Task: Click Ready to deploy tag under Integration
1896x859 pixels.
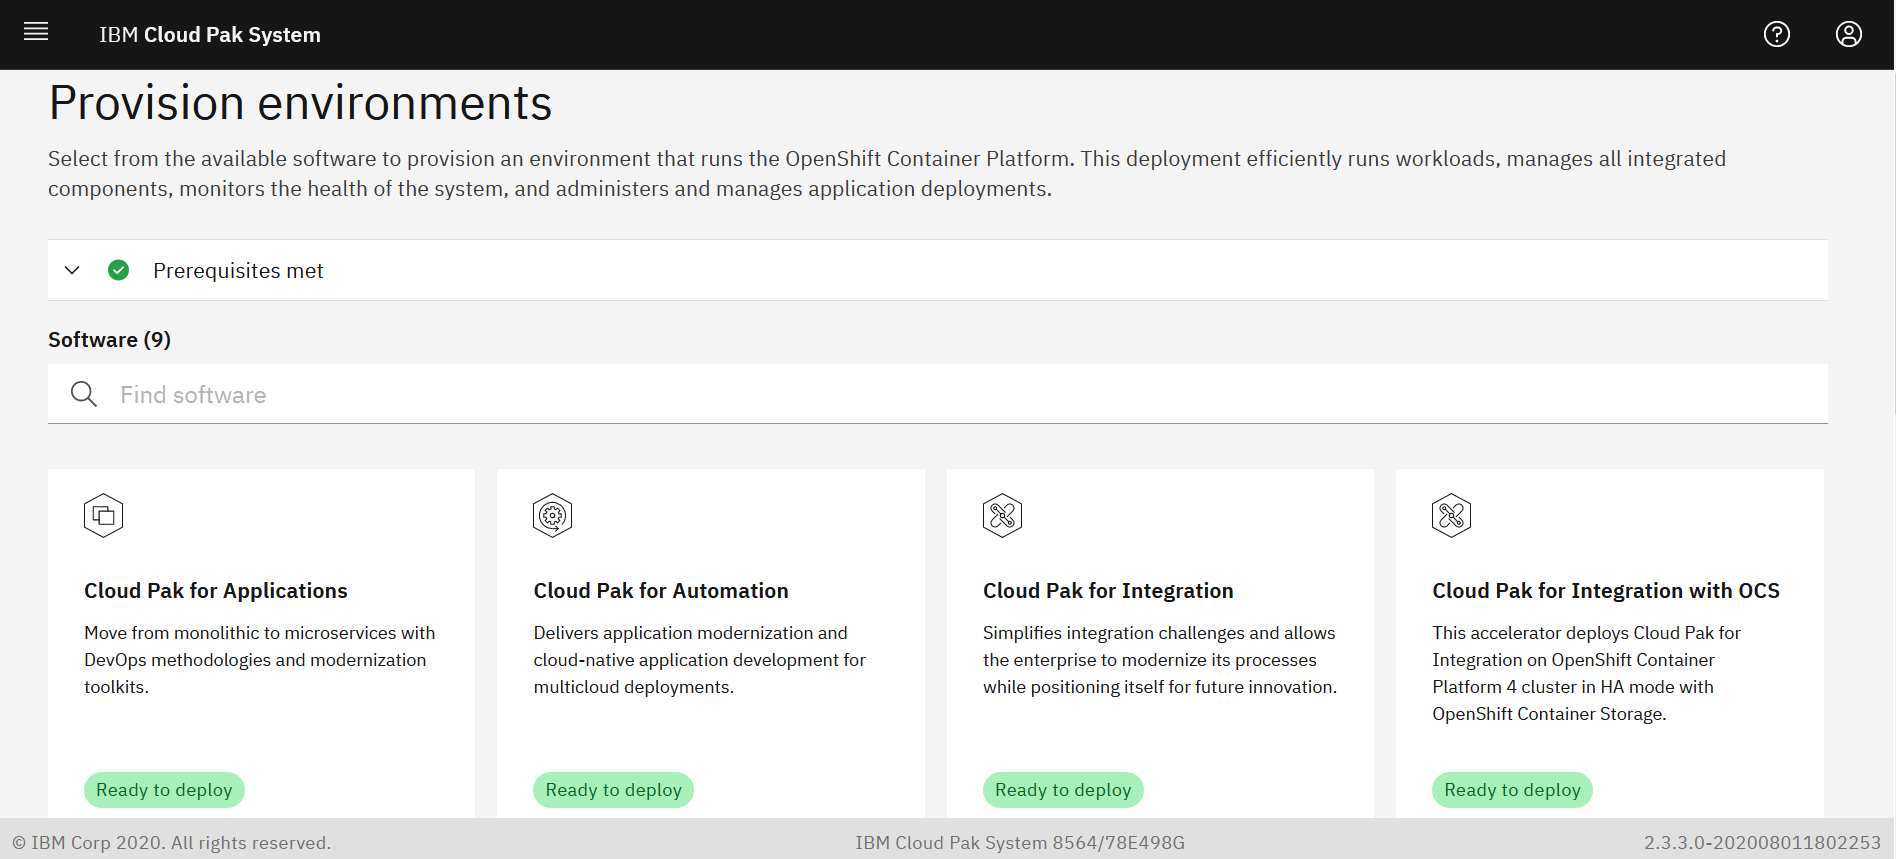Action: (1063, 790)
